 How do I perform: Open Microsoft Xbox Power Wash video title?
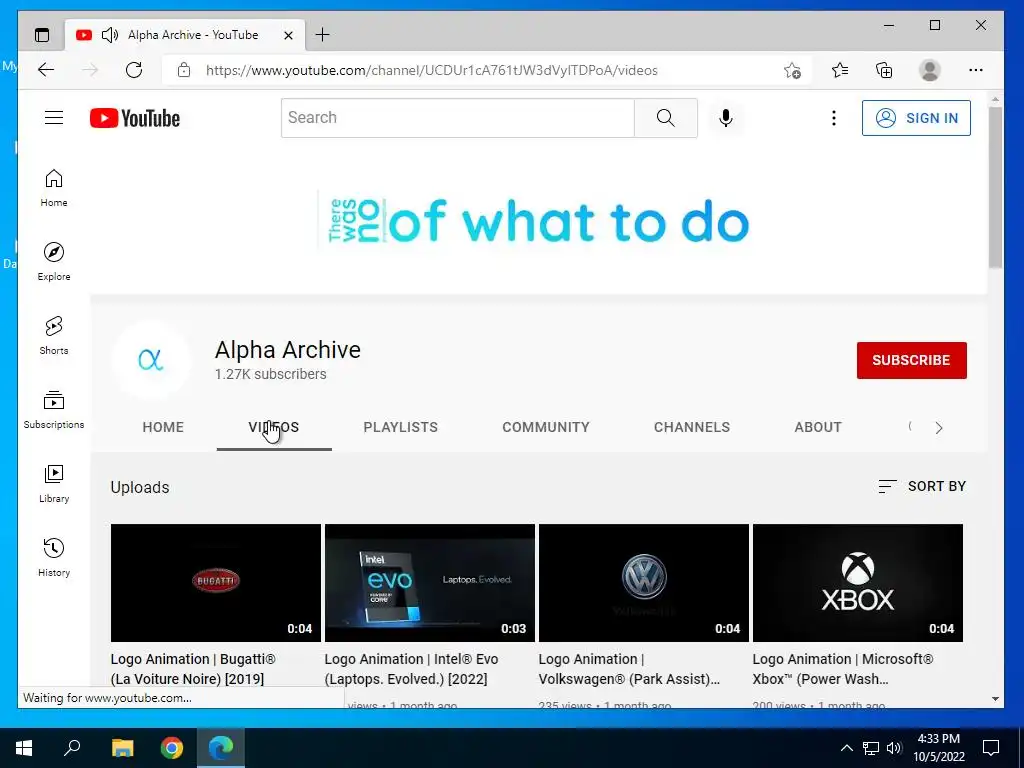point(843,669)
